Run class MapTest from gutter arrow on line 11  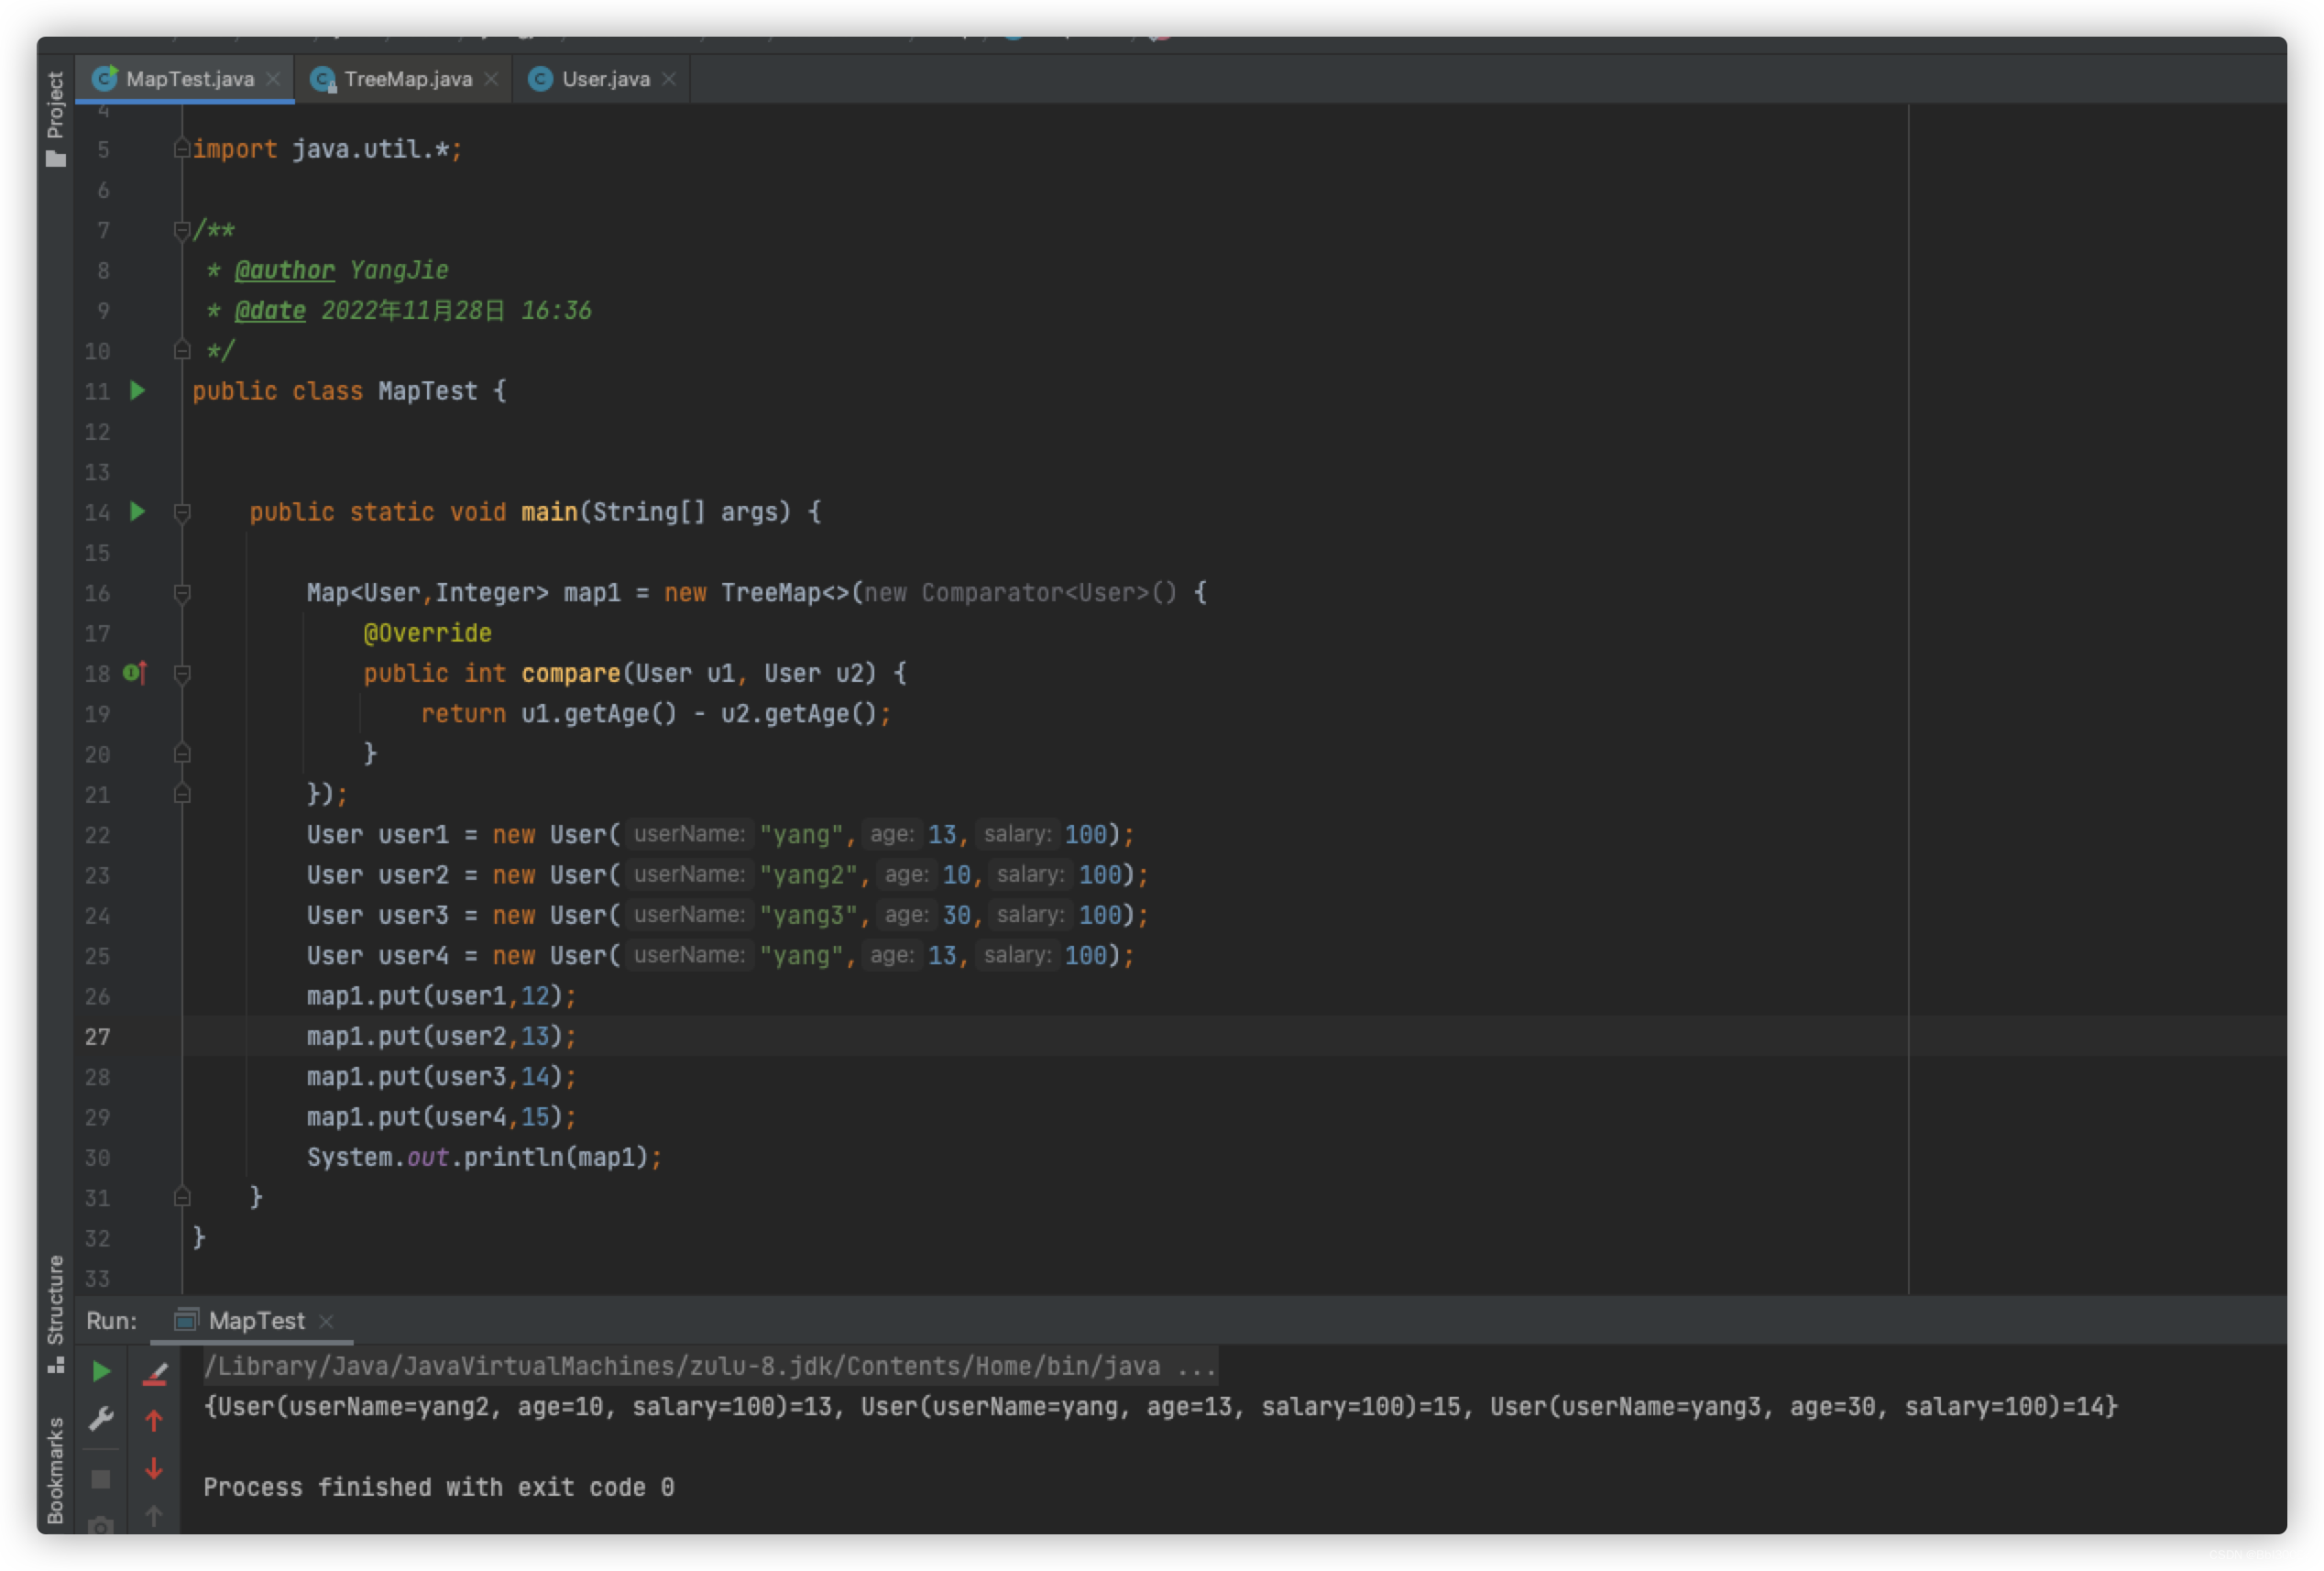(x=138, y=391)
